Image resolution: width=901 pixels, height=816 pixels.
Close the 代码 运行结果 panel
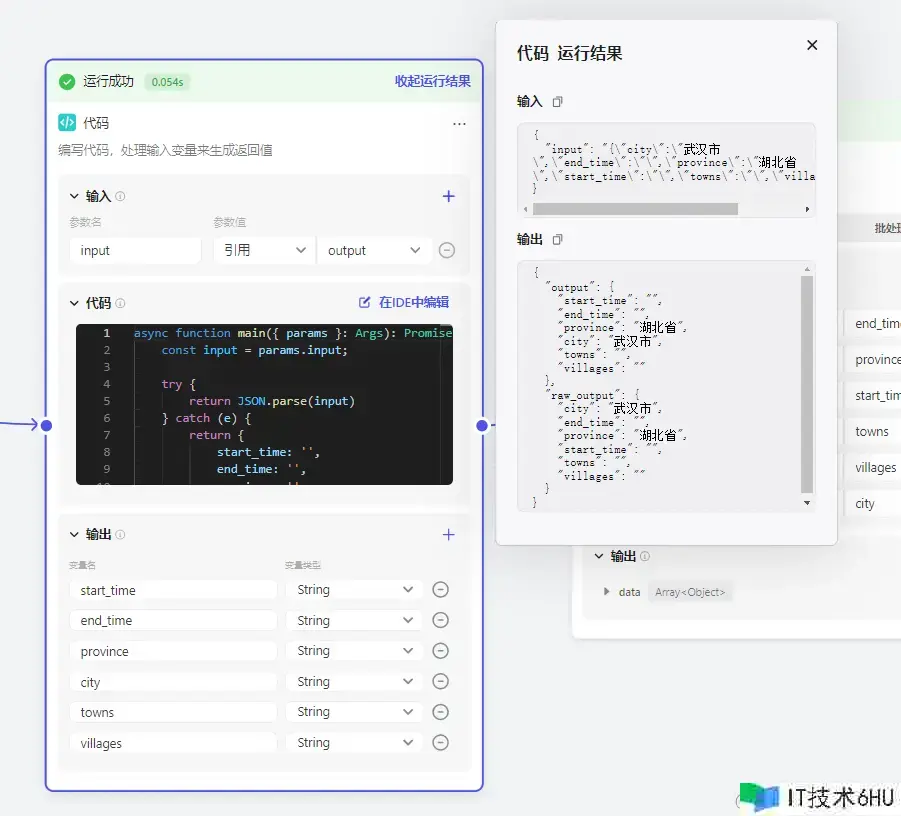812,45
